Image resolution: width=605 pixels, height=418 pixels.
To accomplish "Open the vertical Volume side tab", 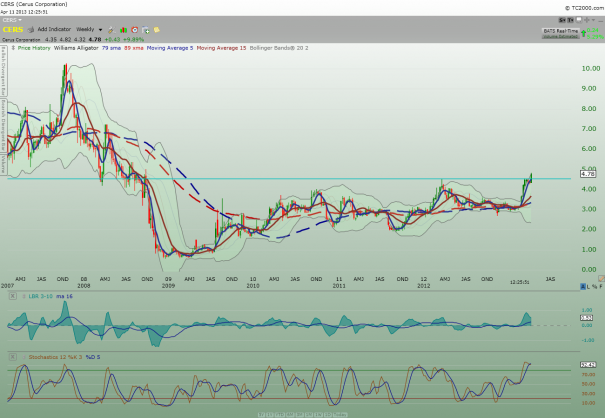I will click(3, 165).
